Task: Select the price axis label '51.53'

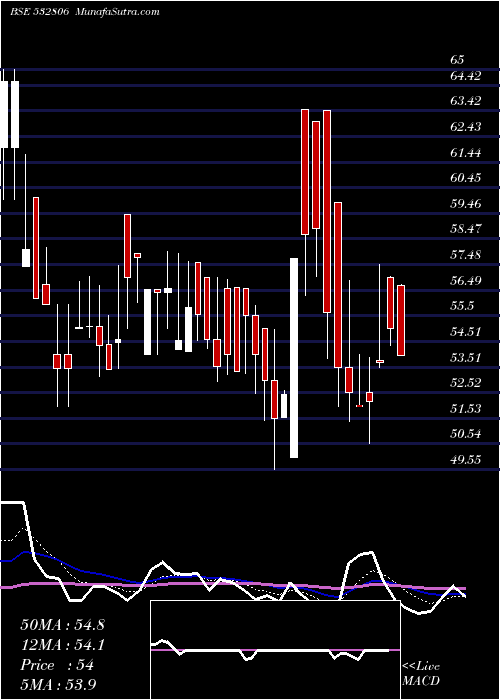Action: pos(466,409)
